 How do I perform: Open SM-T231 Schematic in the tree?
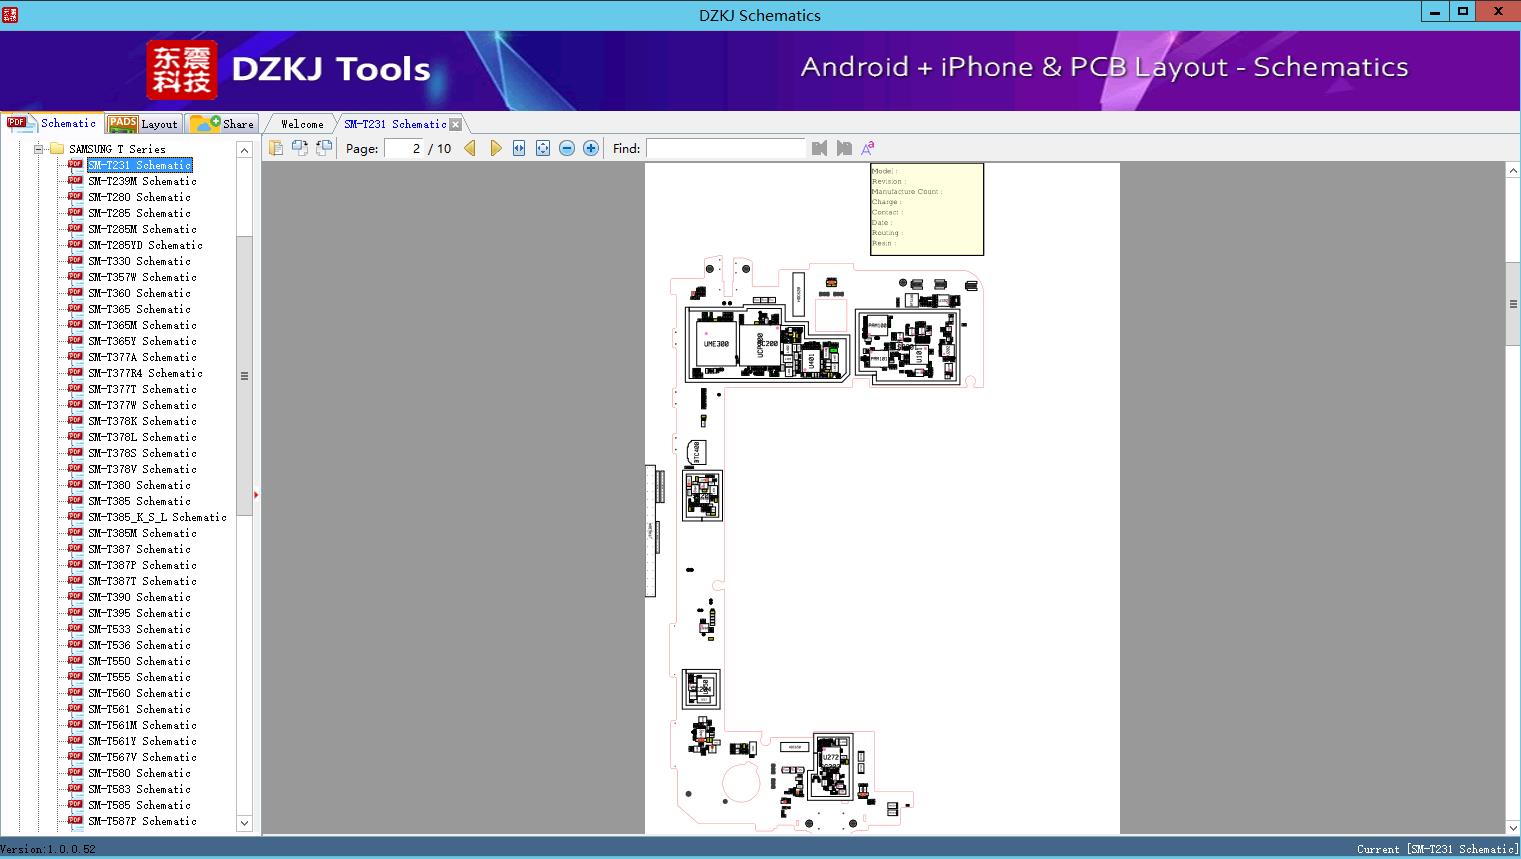point(140,165)
